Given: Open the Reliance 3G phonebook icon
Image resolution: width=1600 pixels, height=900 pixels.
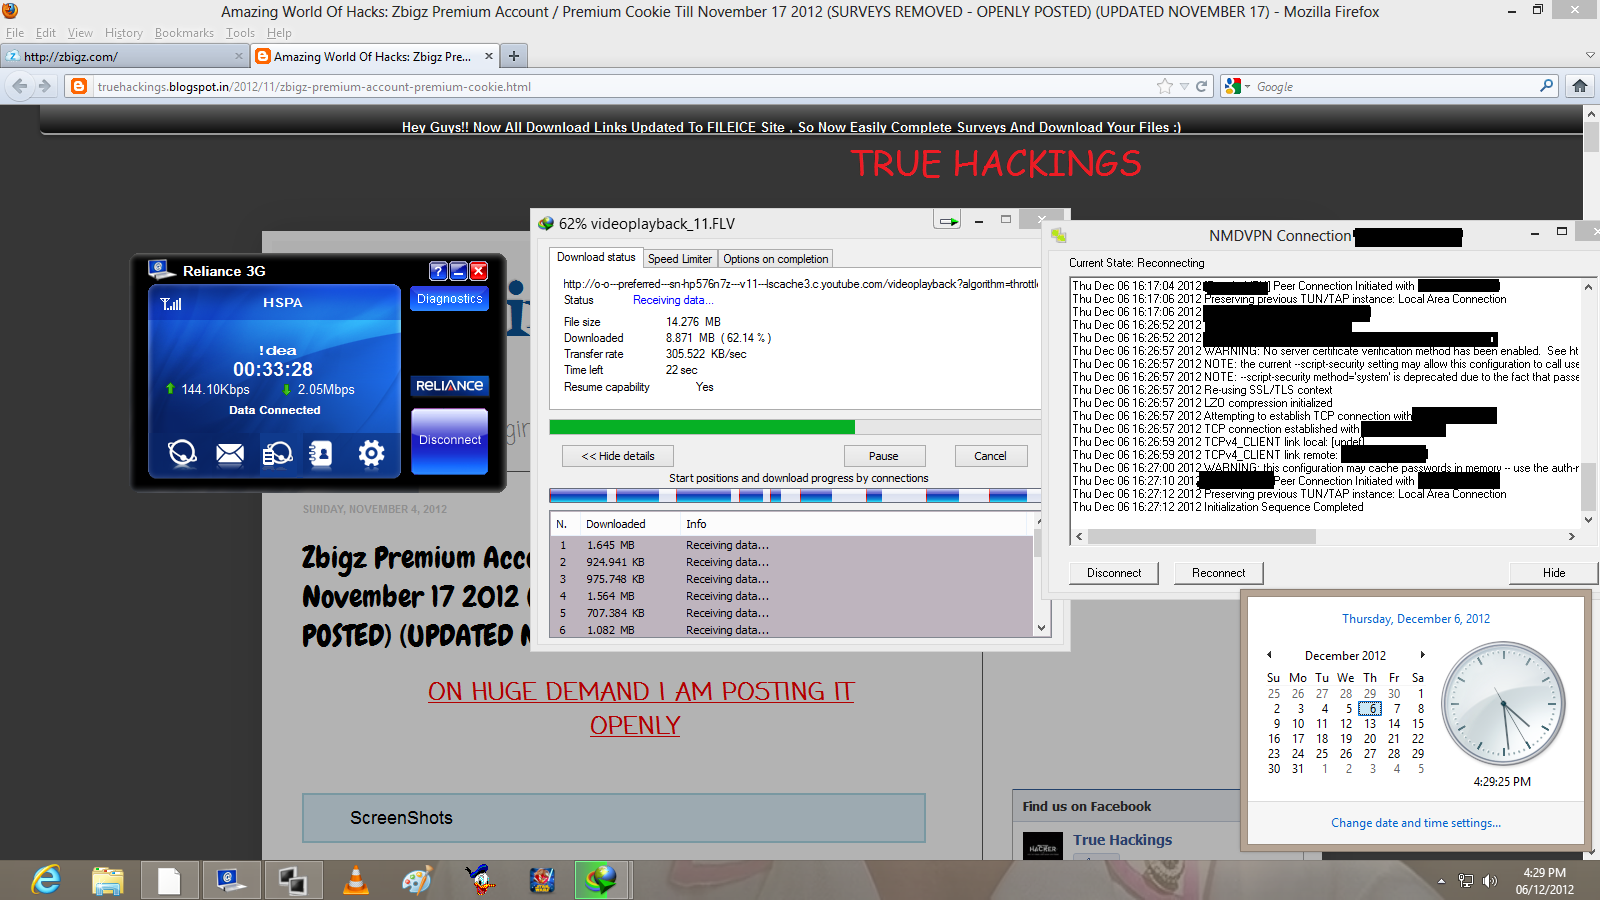Looking at the screenshot, I should click(x=321, y=454).
